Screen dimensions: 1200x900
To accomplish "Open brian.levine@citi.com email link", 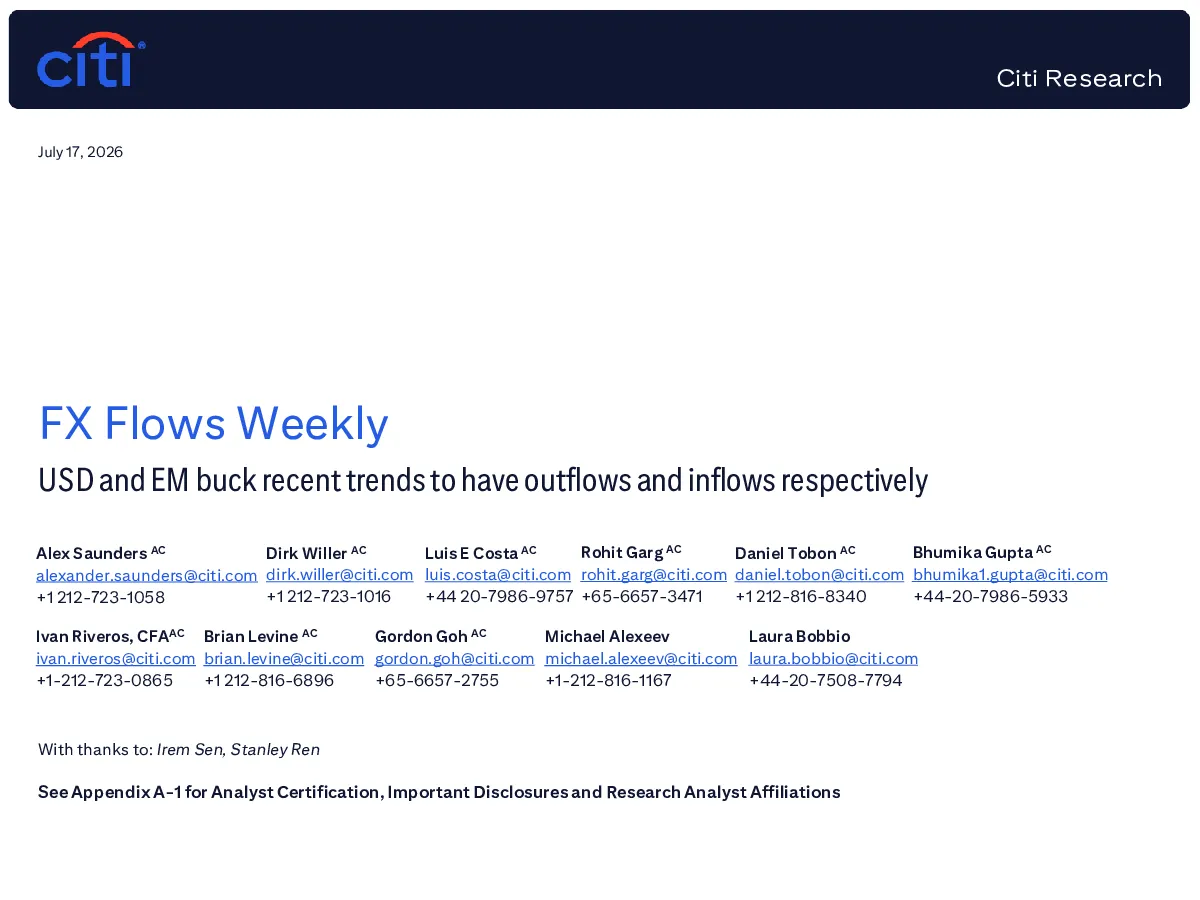I will pyautogui.click(x=284, y=658).
